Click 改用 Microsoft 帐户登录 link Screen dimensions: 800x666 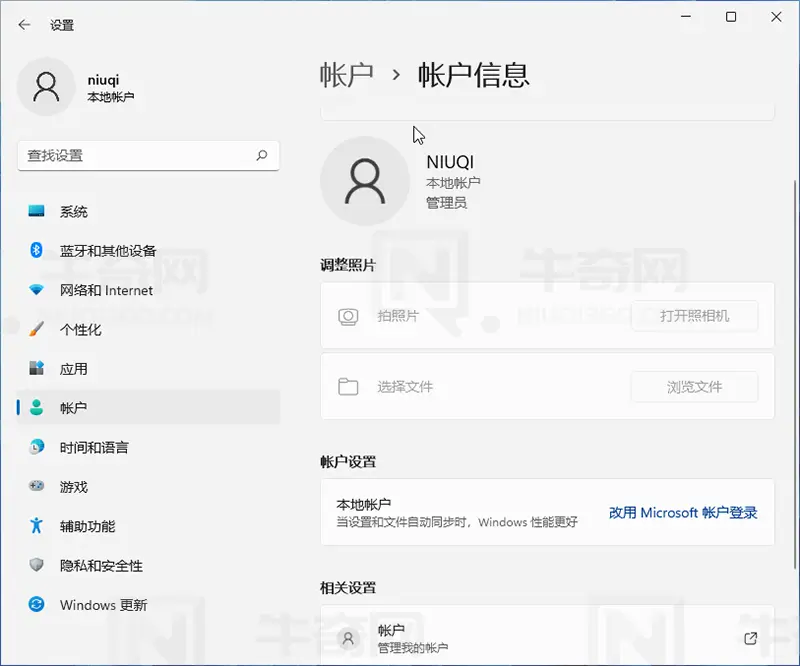pos(683,512)
